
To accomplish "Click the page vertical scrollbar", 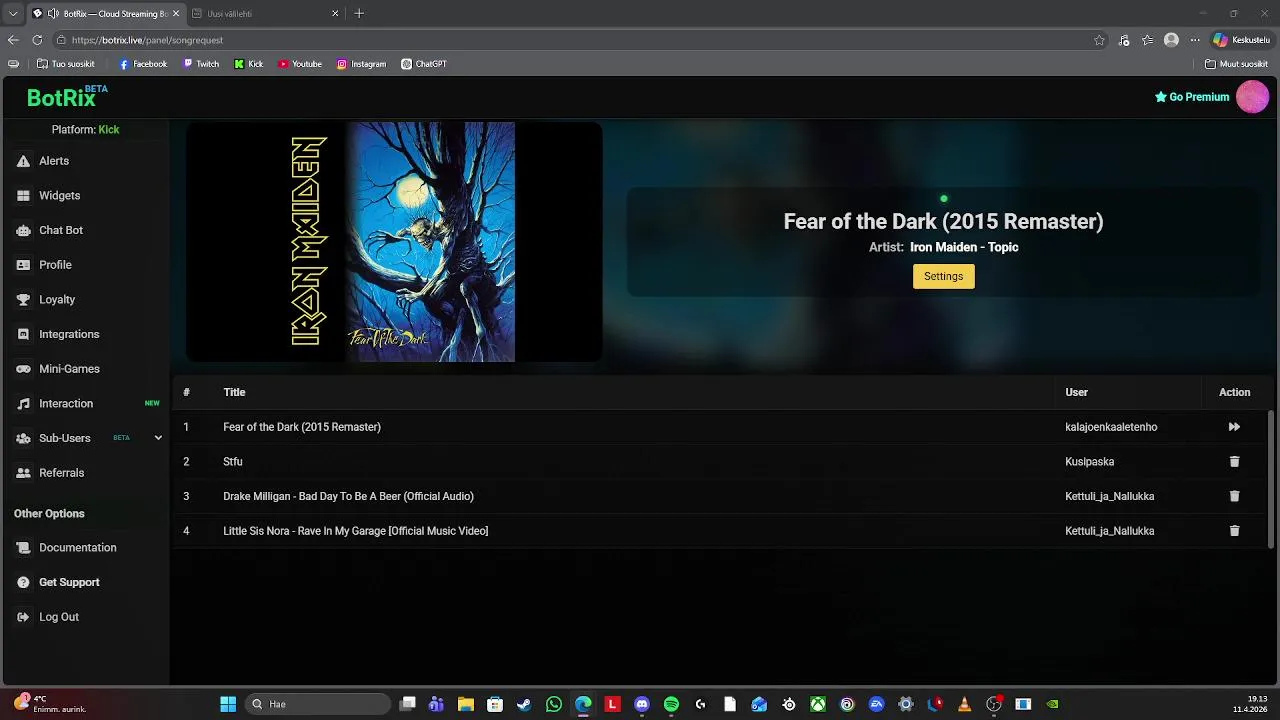I will pos(1271,478).
